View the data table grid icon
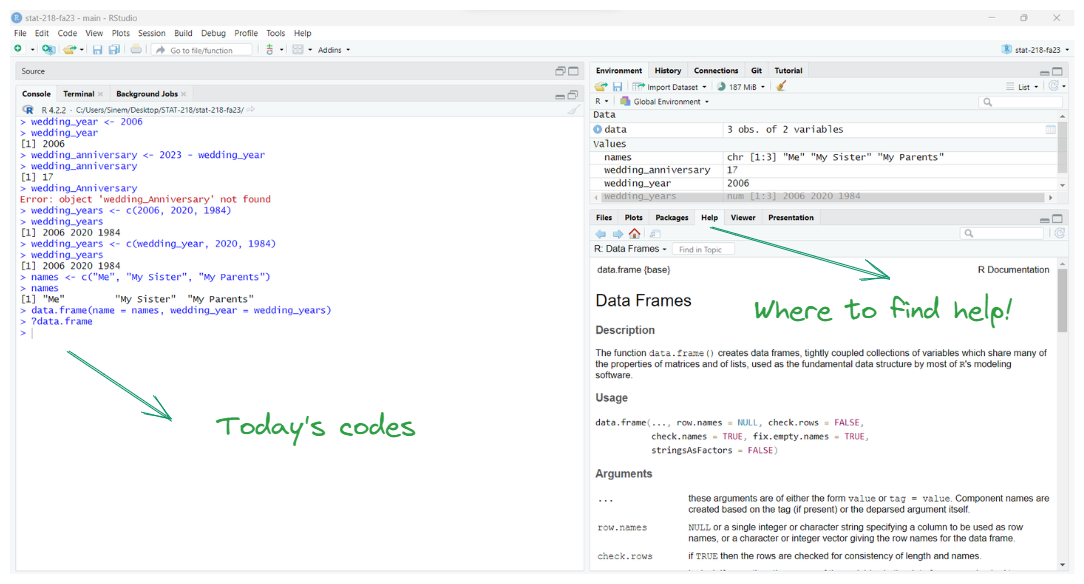Image resolution: width=1084 pixels, height=584 pixels. 1050,130
